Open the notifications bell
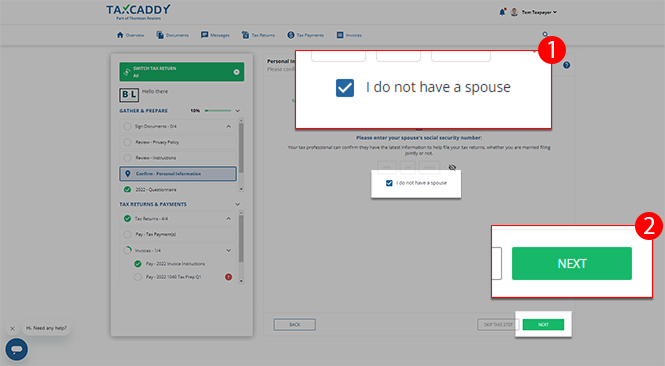Viewport: 665px width, 366px height. click(502, 12)
